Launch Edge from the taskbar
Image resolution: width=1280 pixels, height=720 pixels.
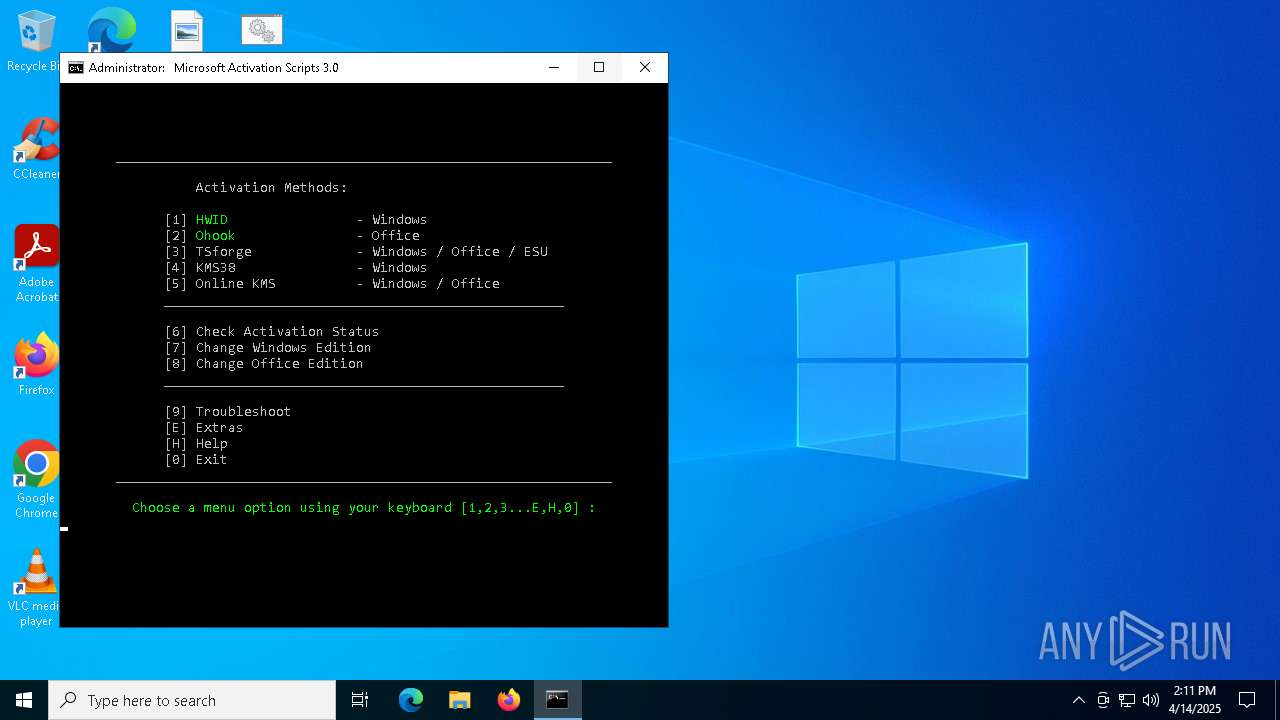click(411, 700)
